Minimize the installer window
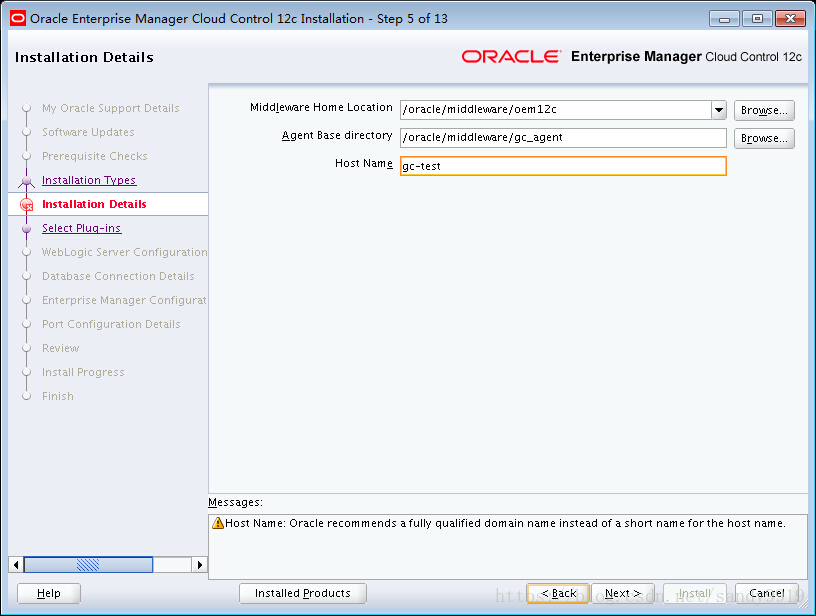 (724, 19)
